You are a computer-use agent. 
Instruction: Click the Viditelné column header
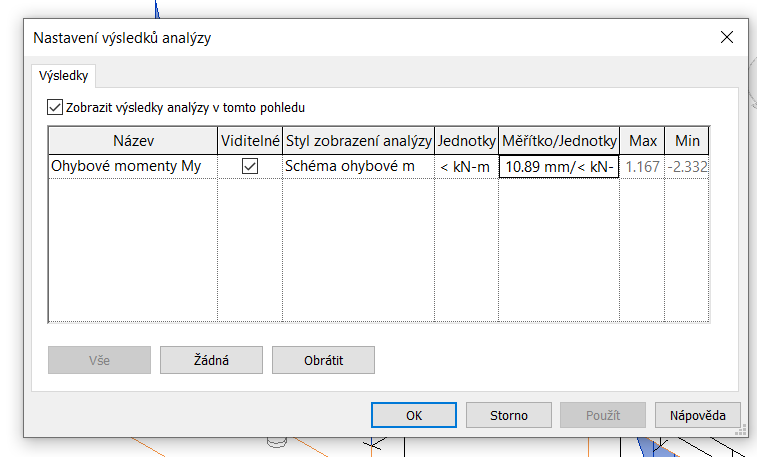(250, 141)
